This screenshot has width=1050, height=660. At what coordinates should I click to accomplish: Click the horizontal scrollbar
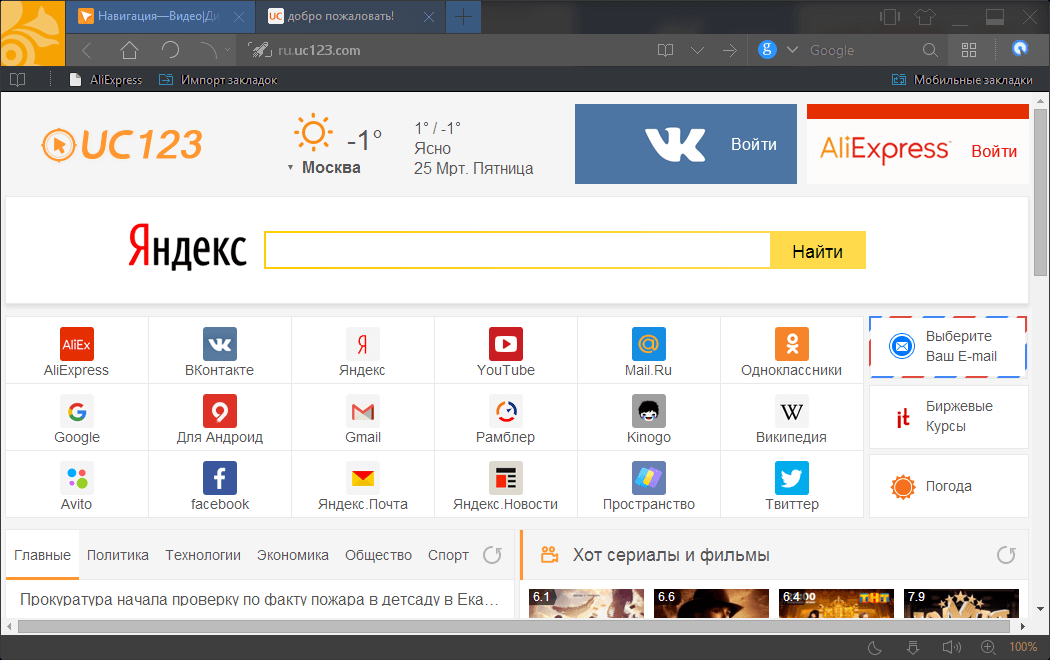(514, 627)
